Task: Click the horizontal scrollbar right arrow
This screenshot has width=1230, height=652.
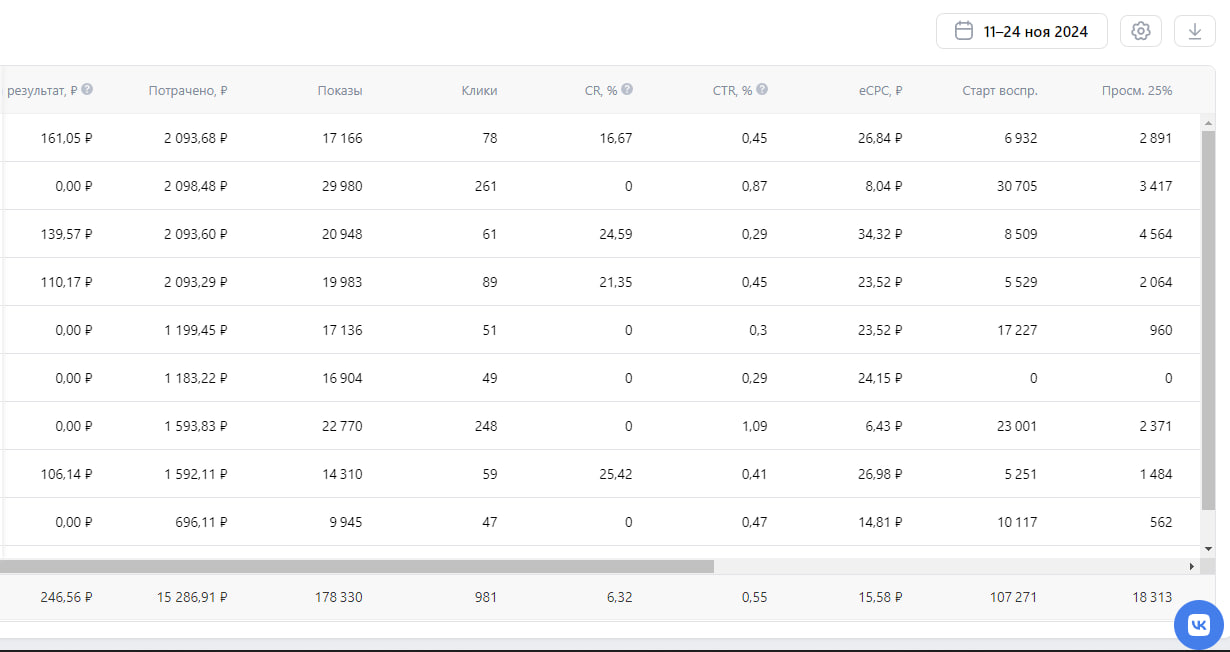Action: tap(1191, 566)
